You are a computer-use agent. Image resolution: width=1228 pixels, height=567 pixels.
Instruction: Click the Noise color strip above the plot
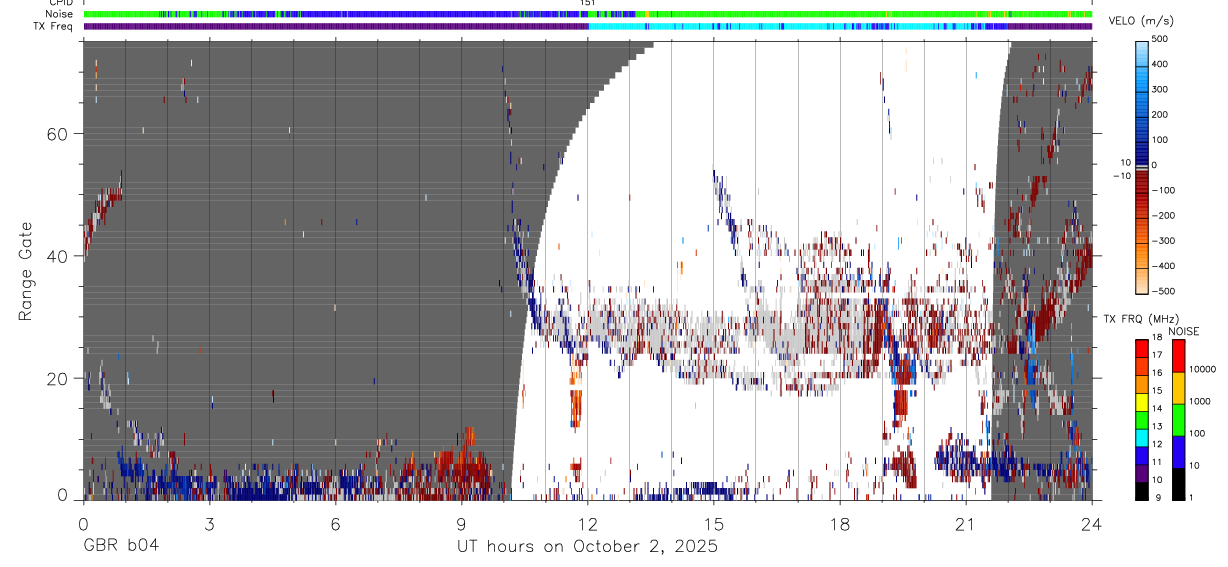click(x=588, y=14)
